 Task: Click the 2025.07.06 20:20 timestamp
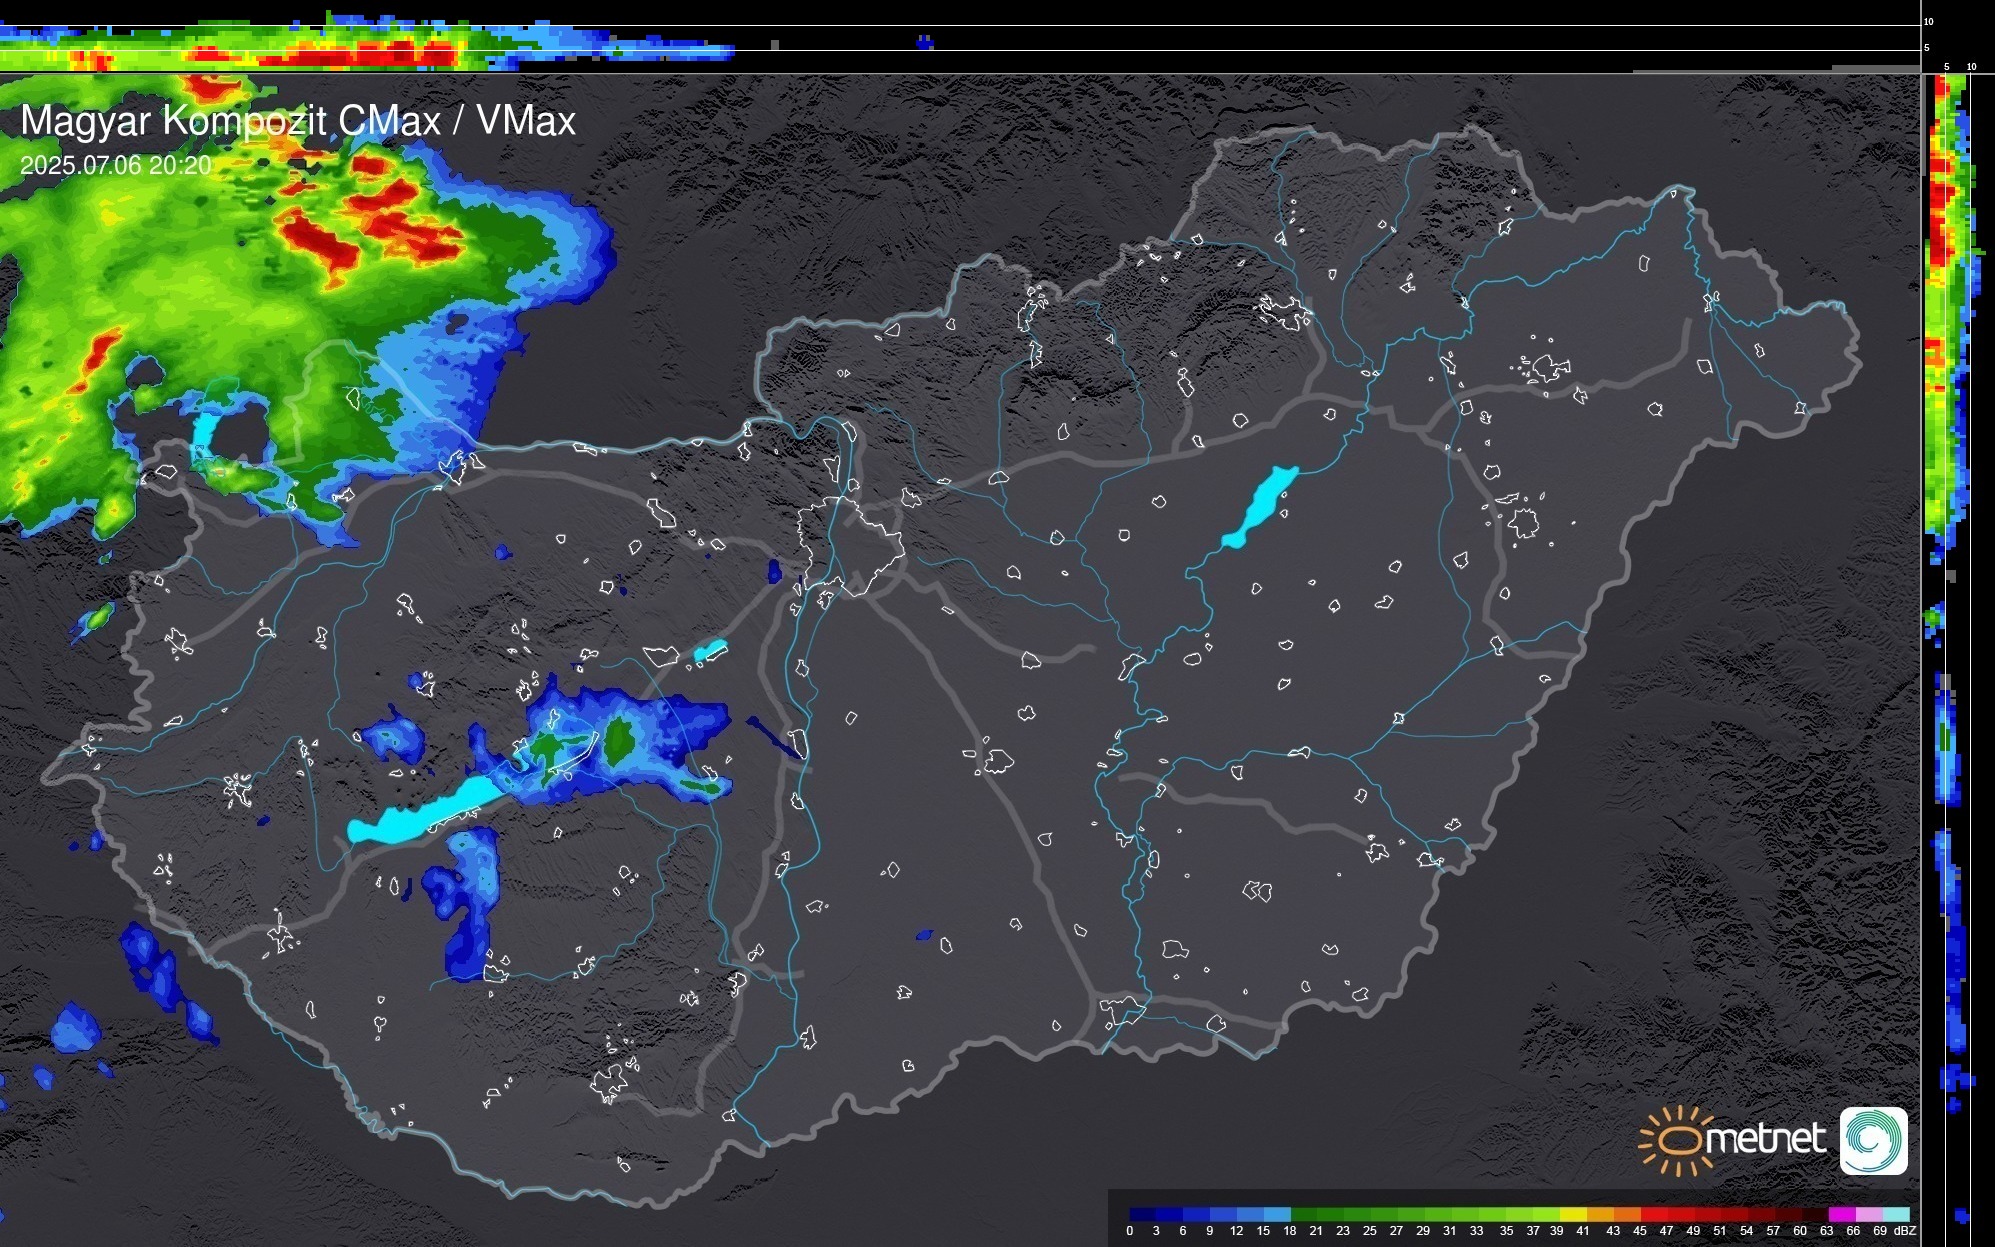pyautogui.click(x=115, y=165)
